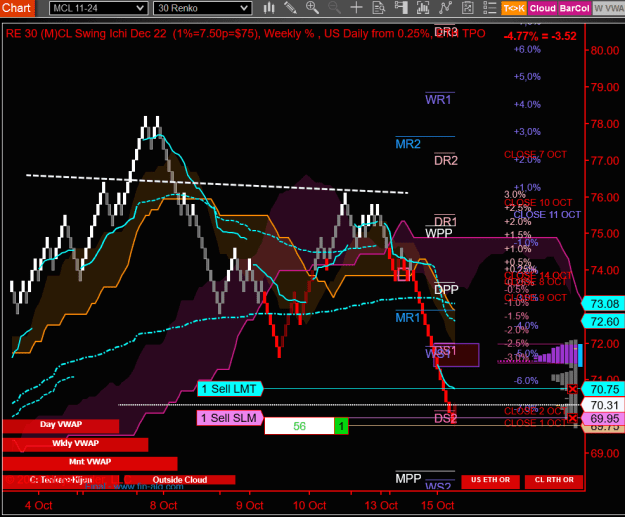The height and width of the screenshot is (517, 625).
Task: Click the MR2 pivot label
Action: tap(408, 144)
